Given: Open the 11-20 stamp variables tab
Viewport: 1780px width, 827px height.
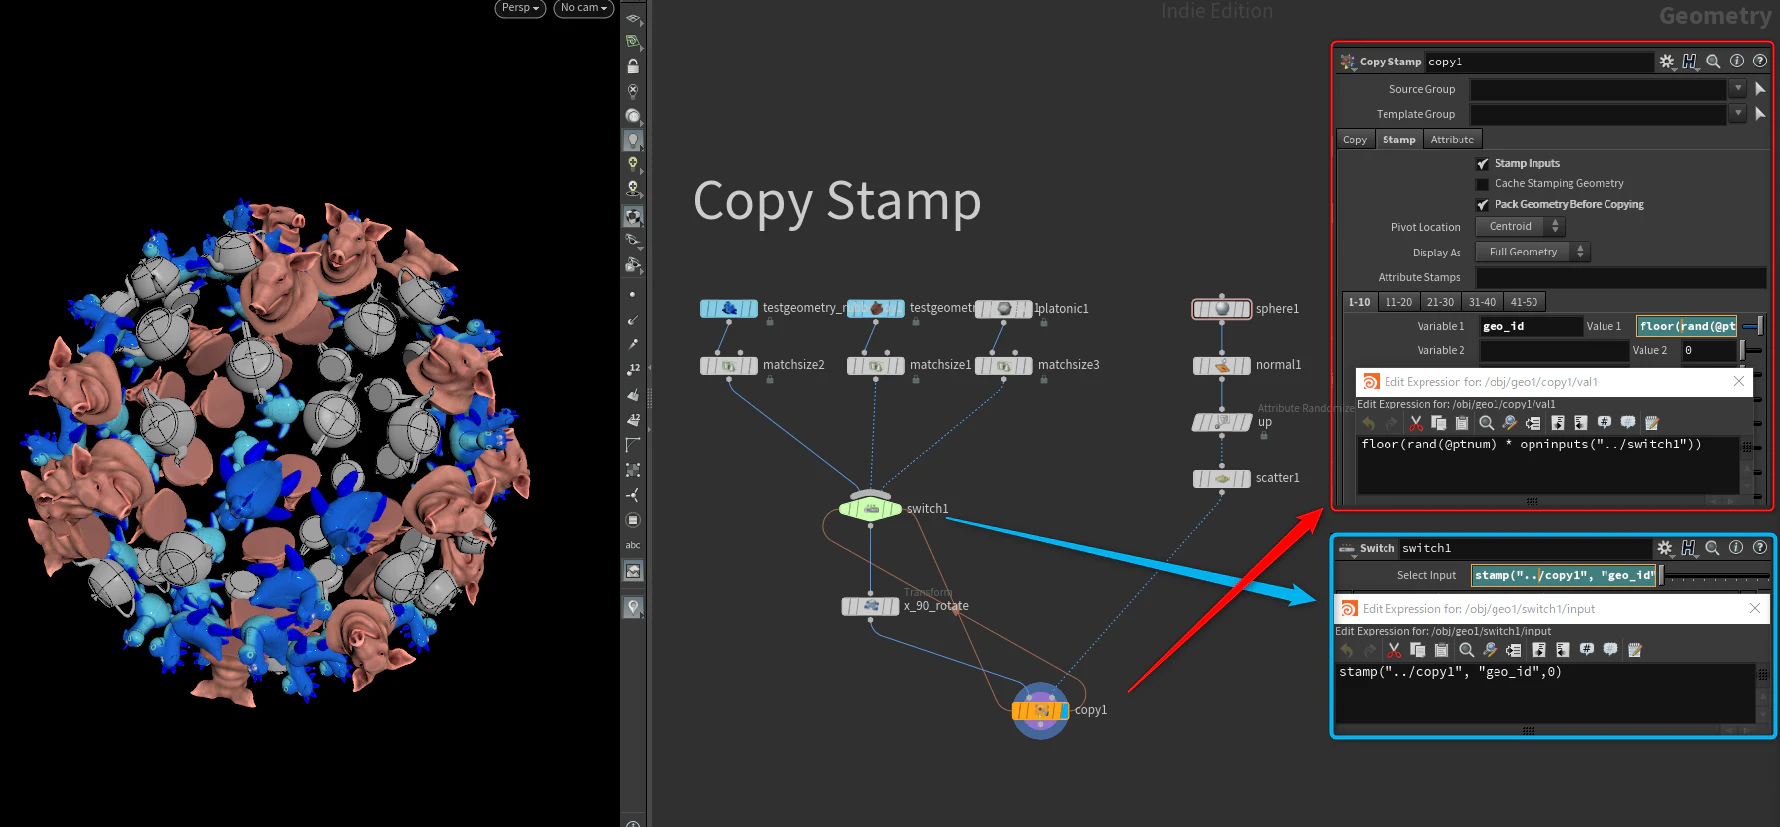Looking at the screenshot, I should pos(1399,302).
